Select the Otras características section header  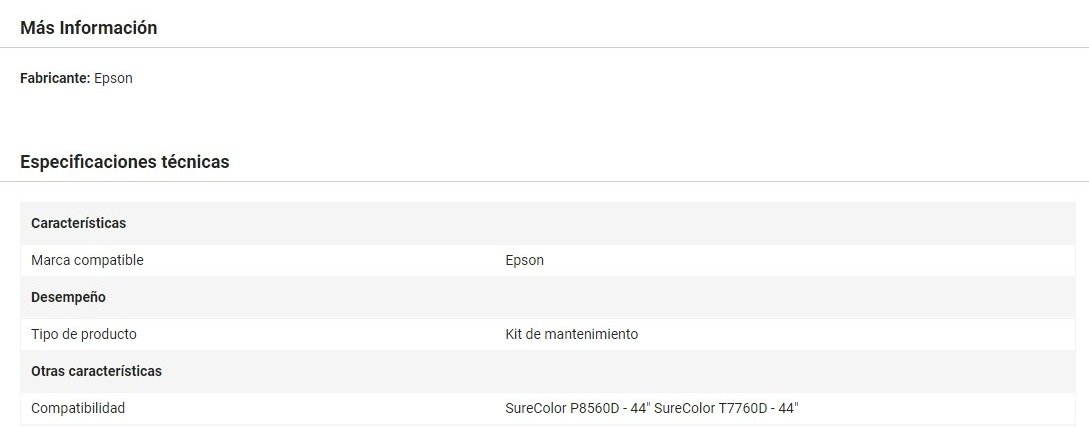point(97,371)
